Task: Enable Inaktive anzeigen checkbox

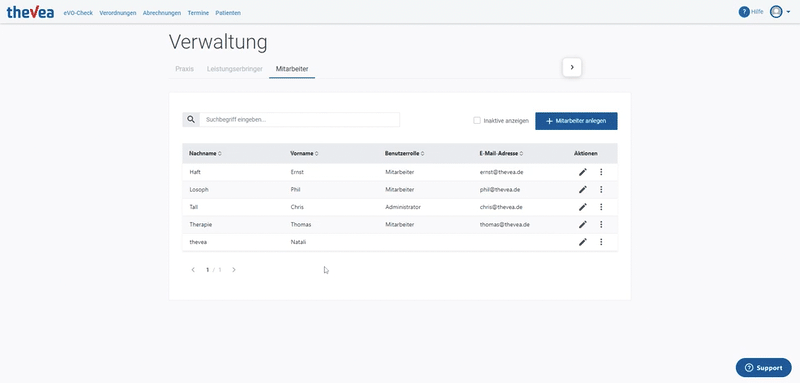Action: pyautogui.click(x=477, y=121)
